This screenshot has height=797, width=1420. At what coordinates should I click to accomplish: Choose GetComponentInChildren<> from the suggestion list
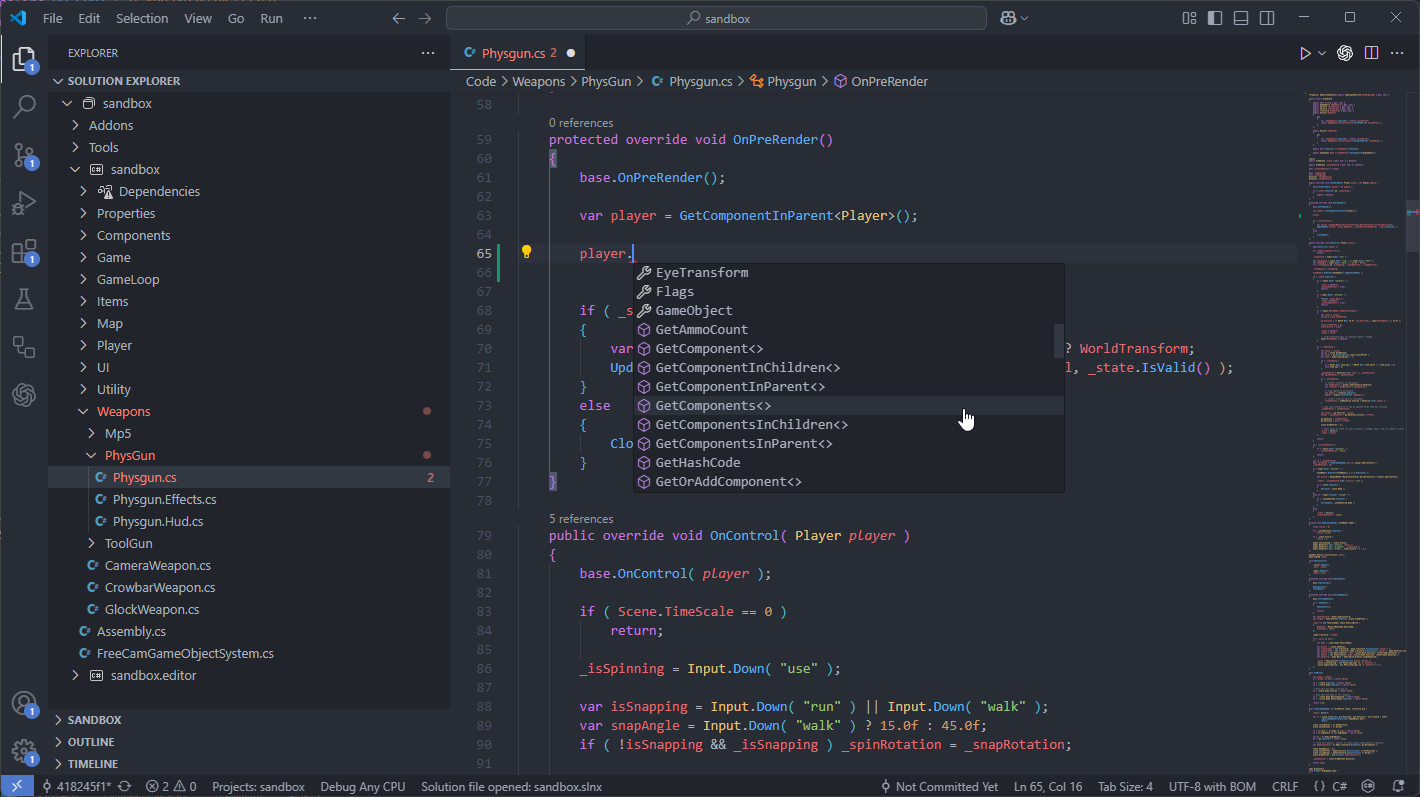(747, 368)
